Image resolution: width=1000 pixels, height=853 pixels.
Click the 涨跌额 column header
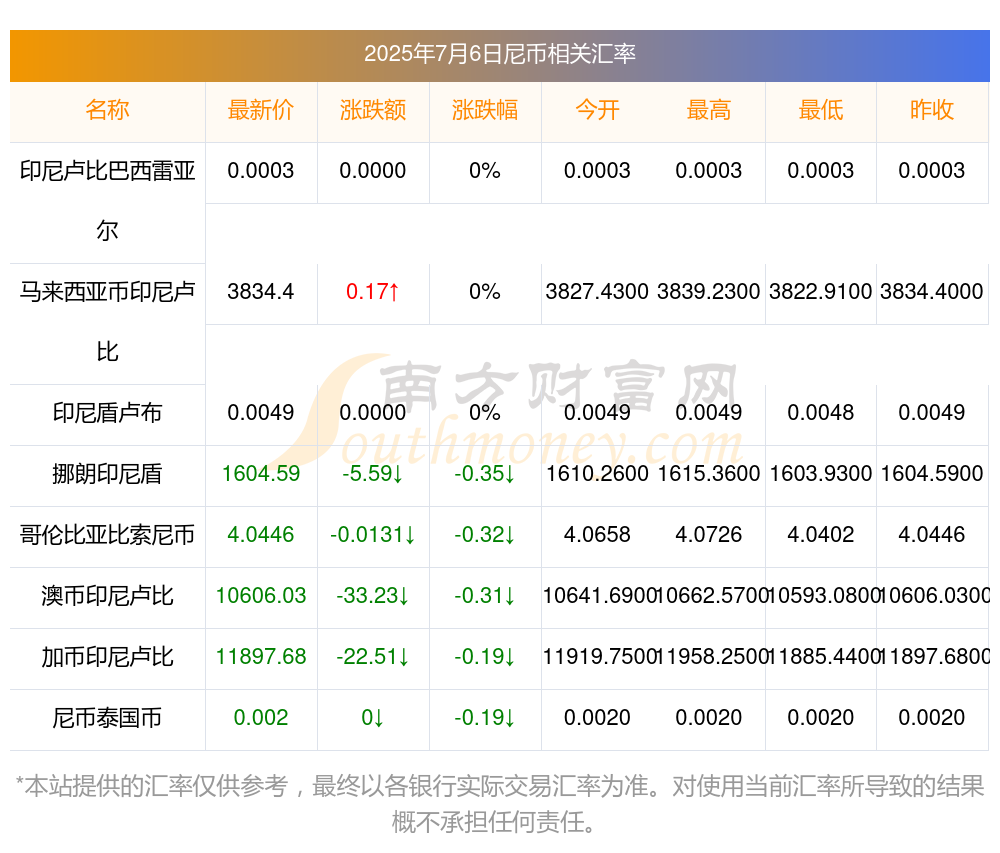(372, 110)
